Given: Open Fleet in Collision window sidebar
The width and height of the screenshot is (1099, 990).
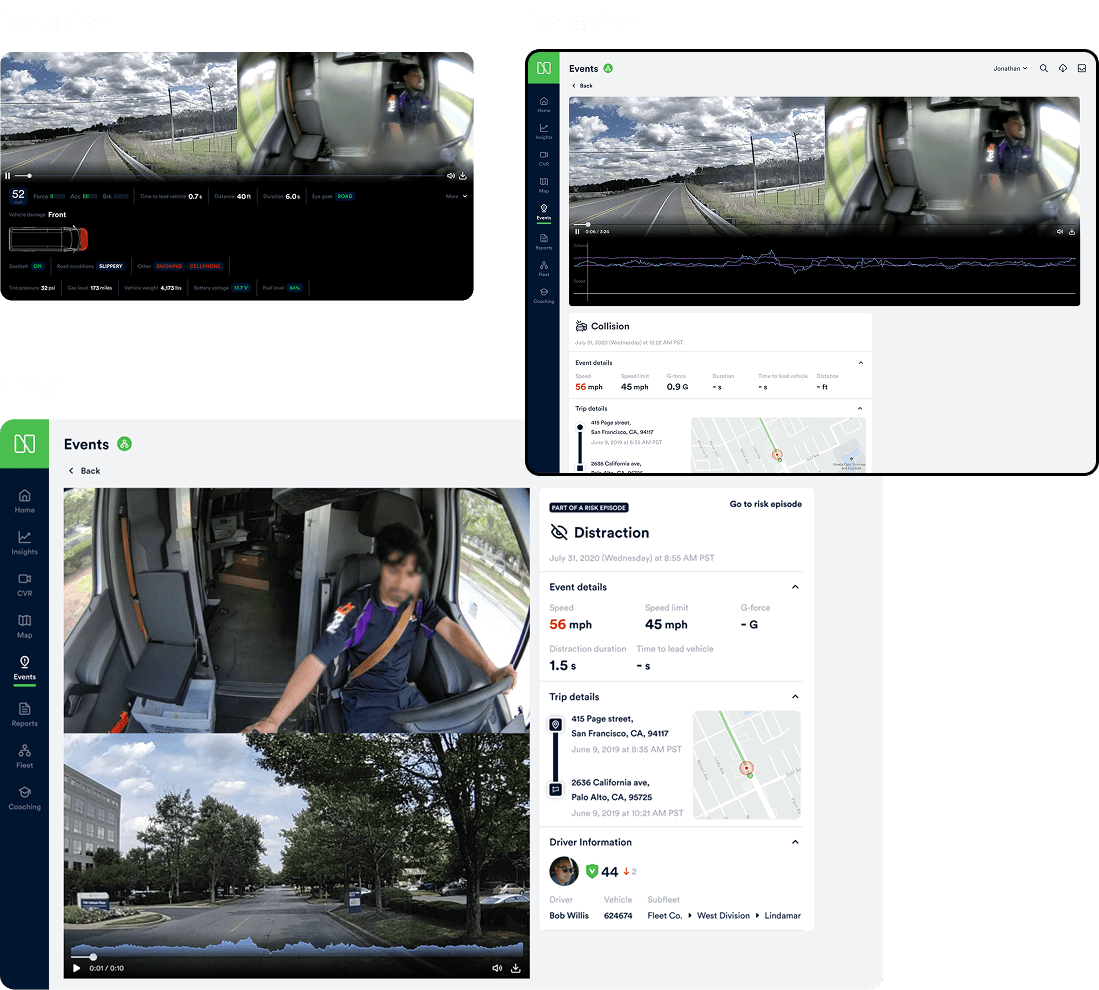Looking at the screenshot, I should (544, 269).
